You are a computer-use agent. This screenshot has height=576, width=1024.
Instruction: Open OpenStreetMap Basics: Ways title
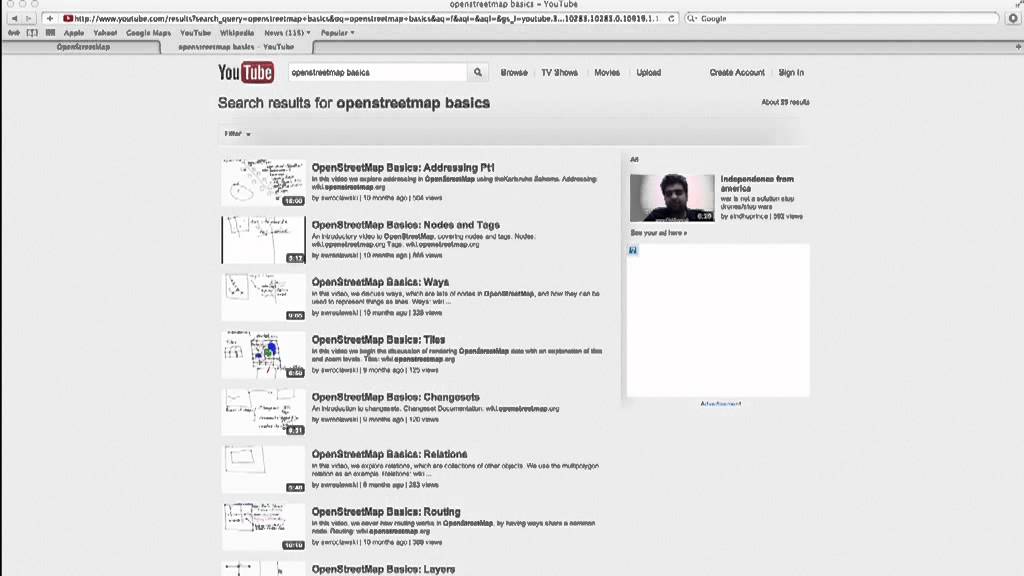coord(380,282)
